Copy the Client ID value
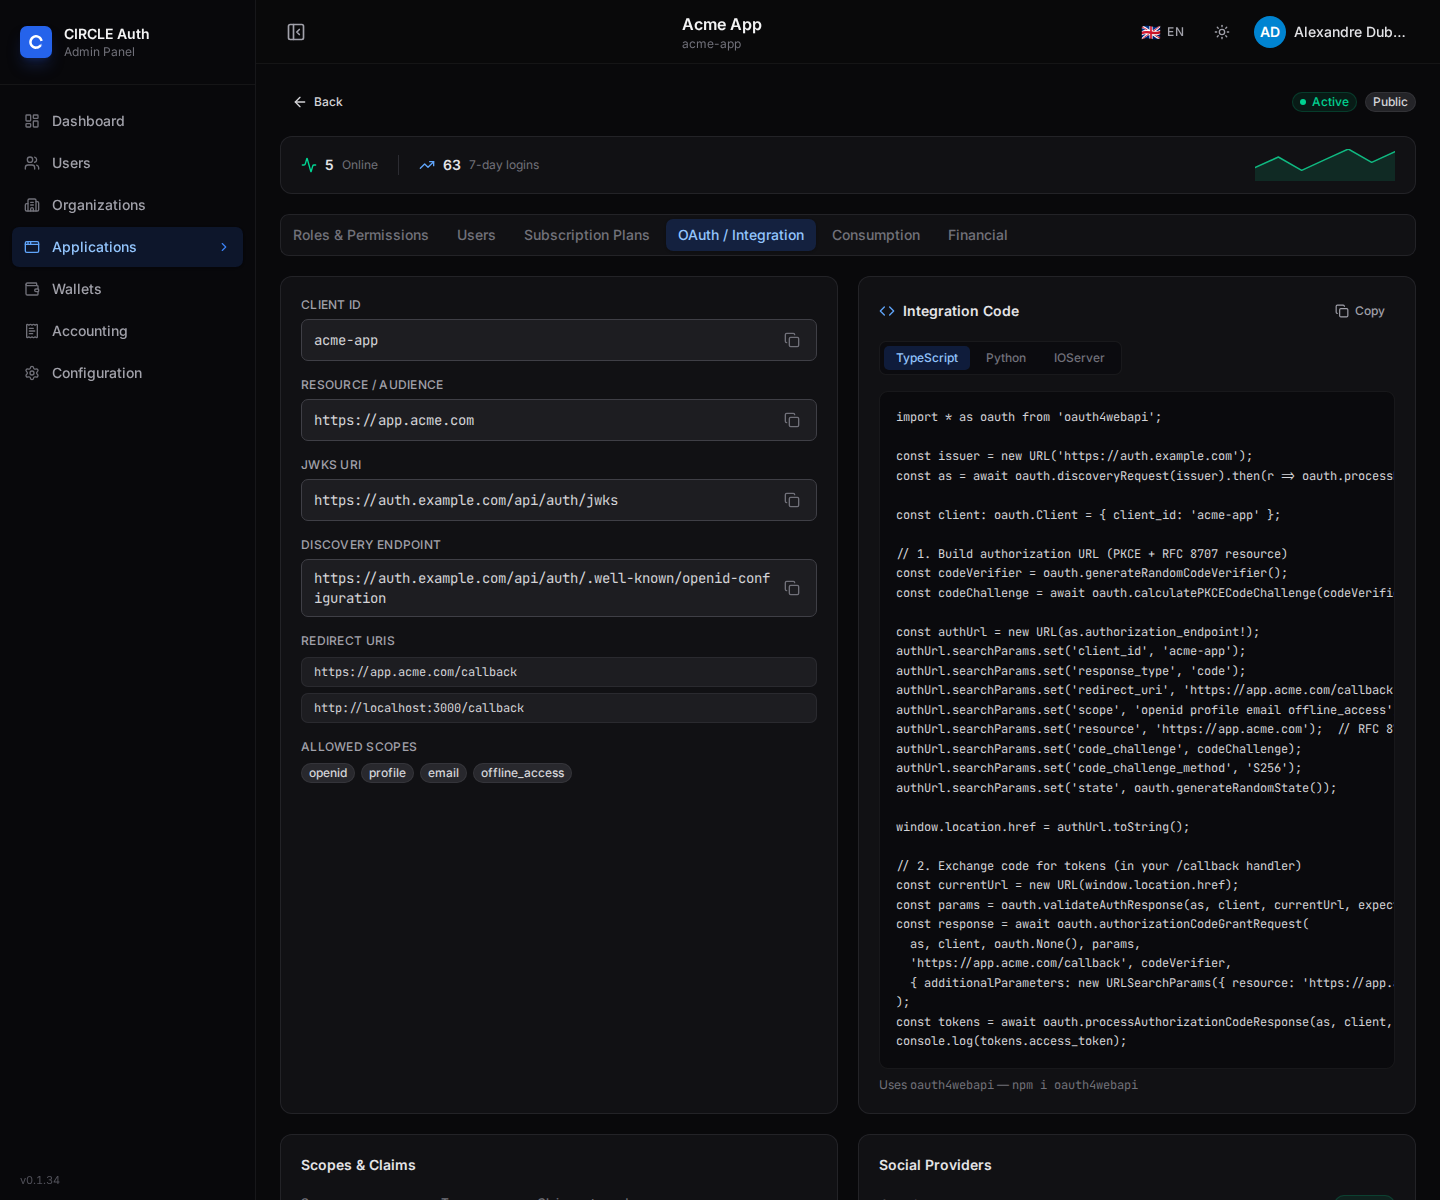The image size is (1440, 1200). tap(792, 340)
